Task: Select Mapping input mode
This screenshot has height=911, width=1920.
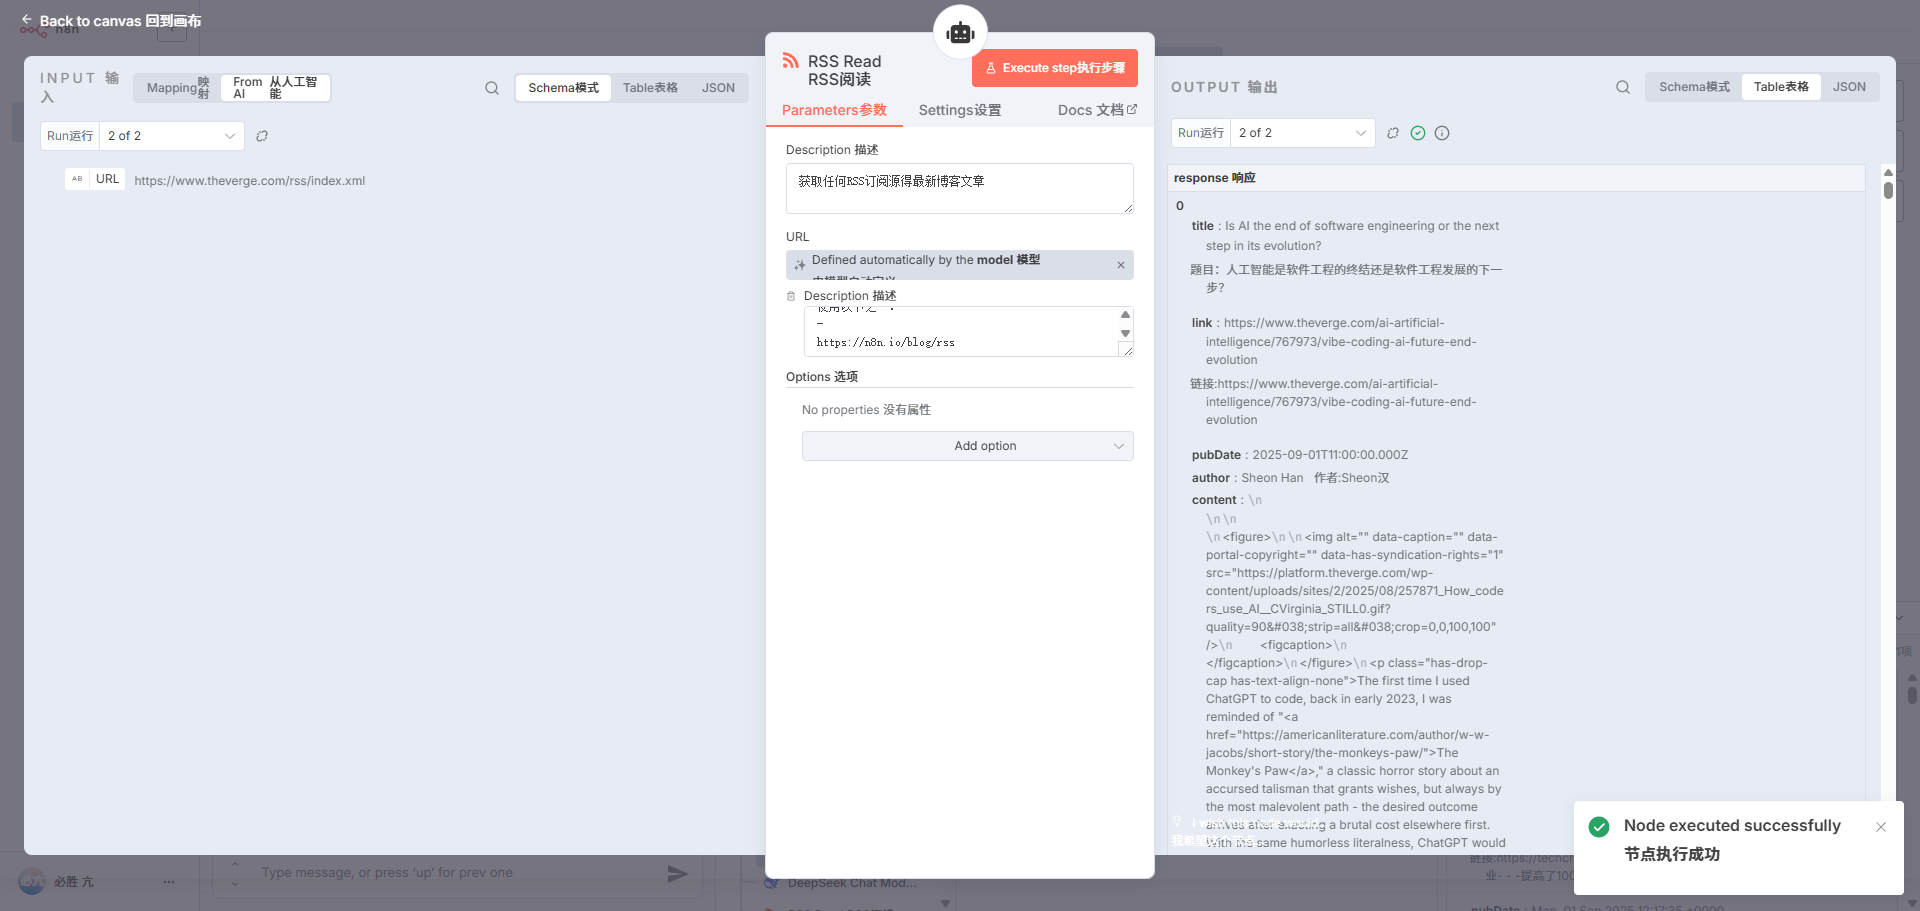Action: pyautogui.click(x=177, y=88)
